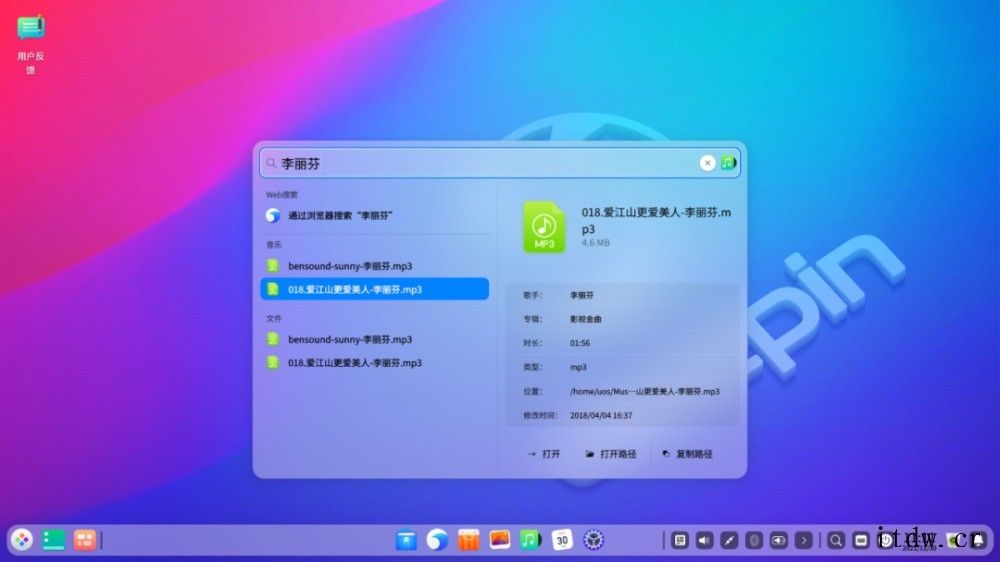Select bensound-sunny-李丽芬.mp3 under 音乐
Viewport: 1000px width, 562px height.
click(376, 266)
